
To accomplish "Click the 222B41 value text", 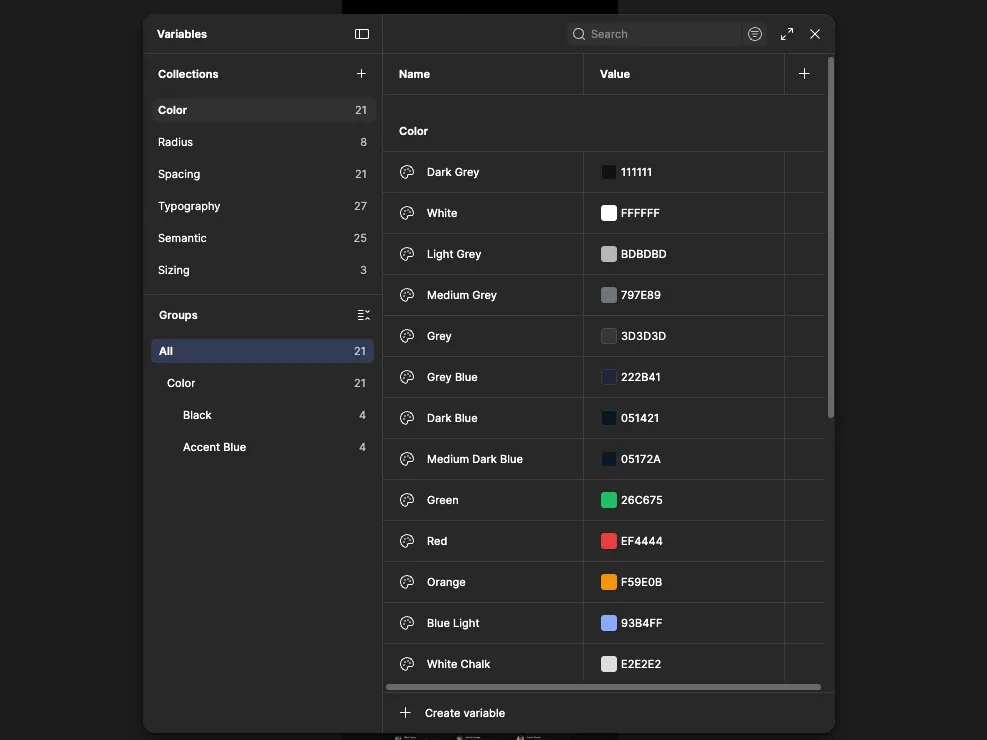I will point(641,377).
